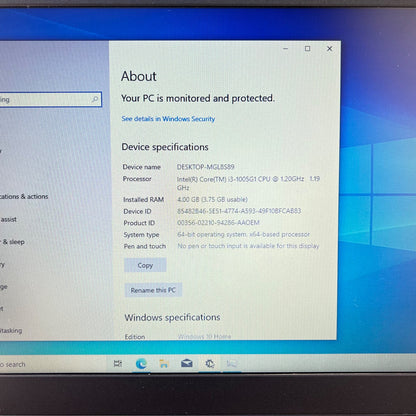Click the Find a setting search field

pyautogui.click(x=50, y=99)
